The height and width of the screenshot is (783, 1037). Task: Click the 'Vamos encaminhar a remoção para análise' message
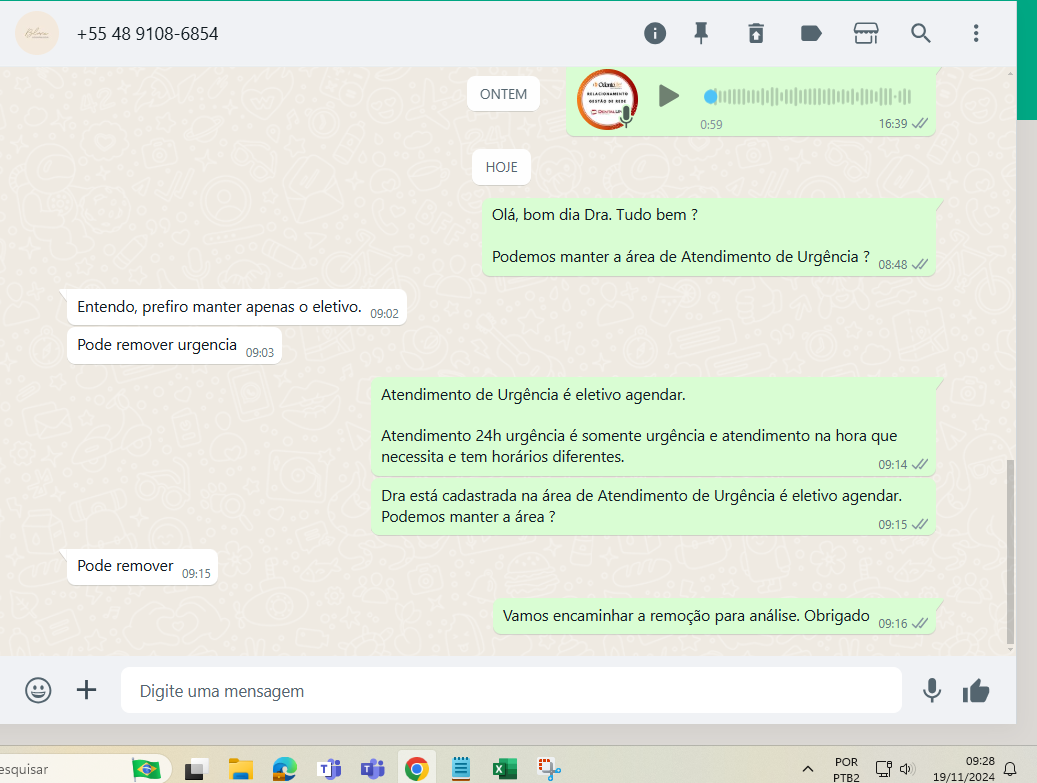point(714,617)
